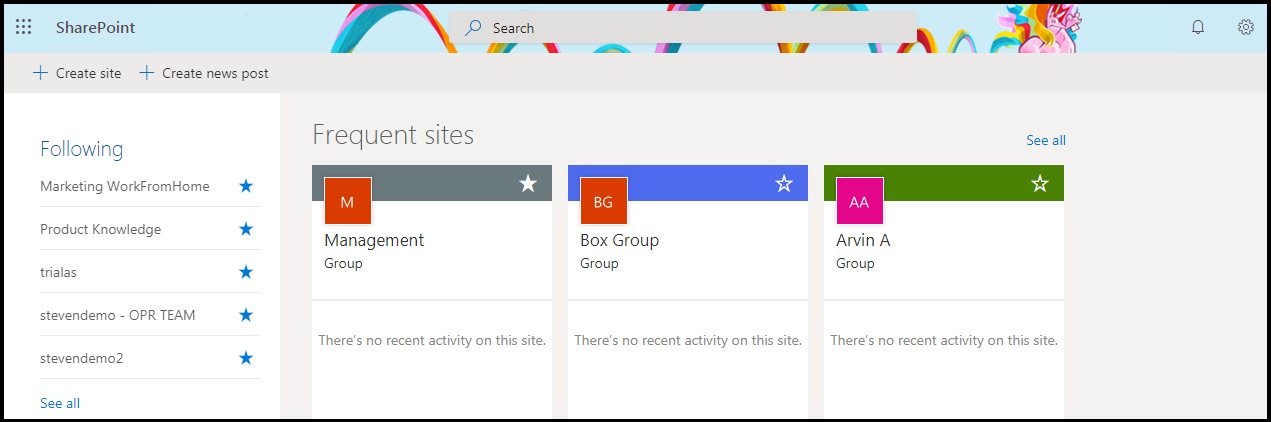The image size is (1271, 422).
Task: Open Product Knowledge site
Action: click(100, 229)
